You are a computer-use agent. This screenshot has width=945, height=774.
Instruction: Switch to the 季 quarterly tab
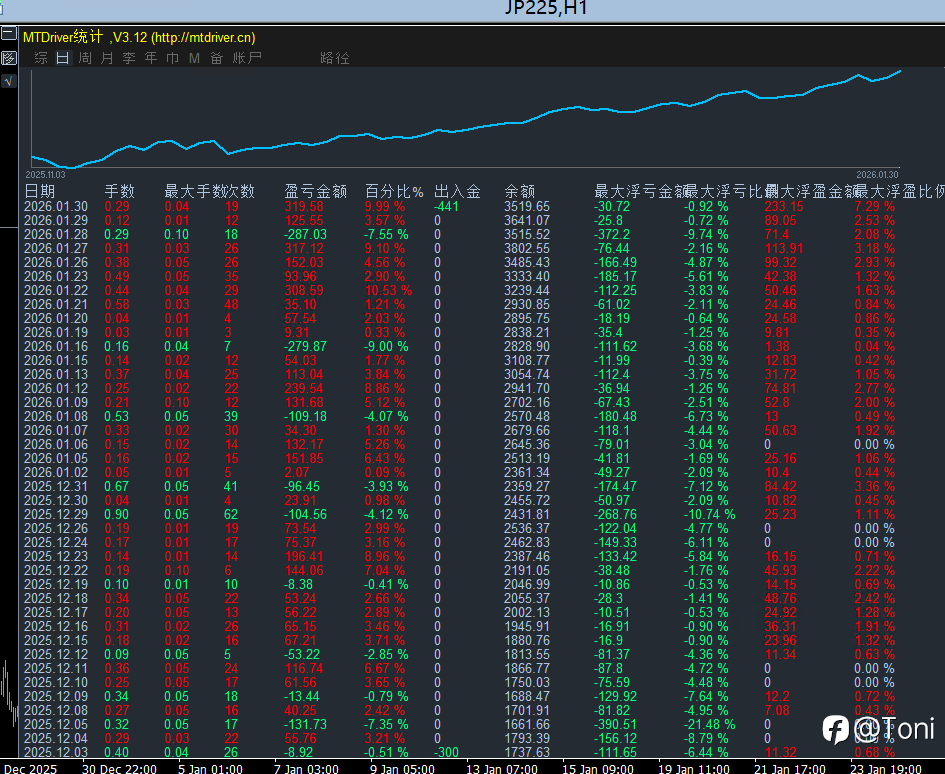coord(128,58)
